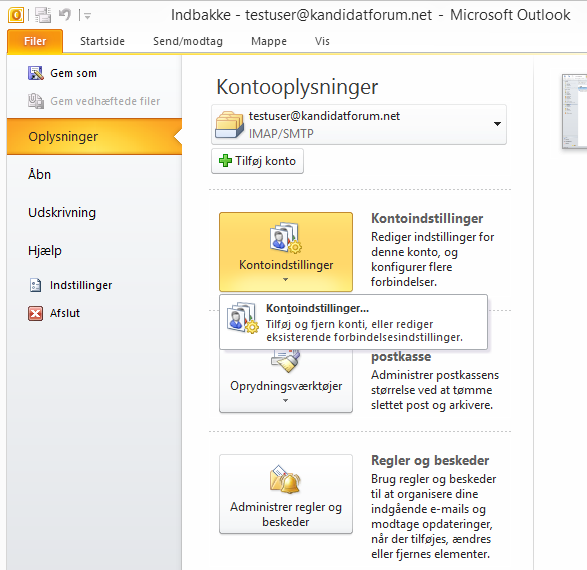Click the Gem som save icon
The width and height of the screenshot is (587, 570).
(36, 73)
